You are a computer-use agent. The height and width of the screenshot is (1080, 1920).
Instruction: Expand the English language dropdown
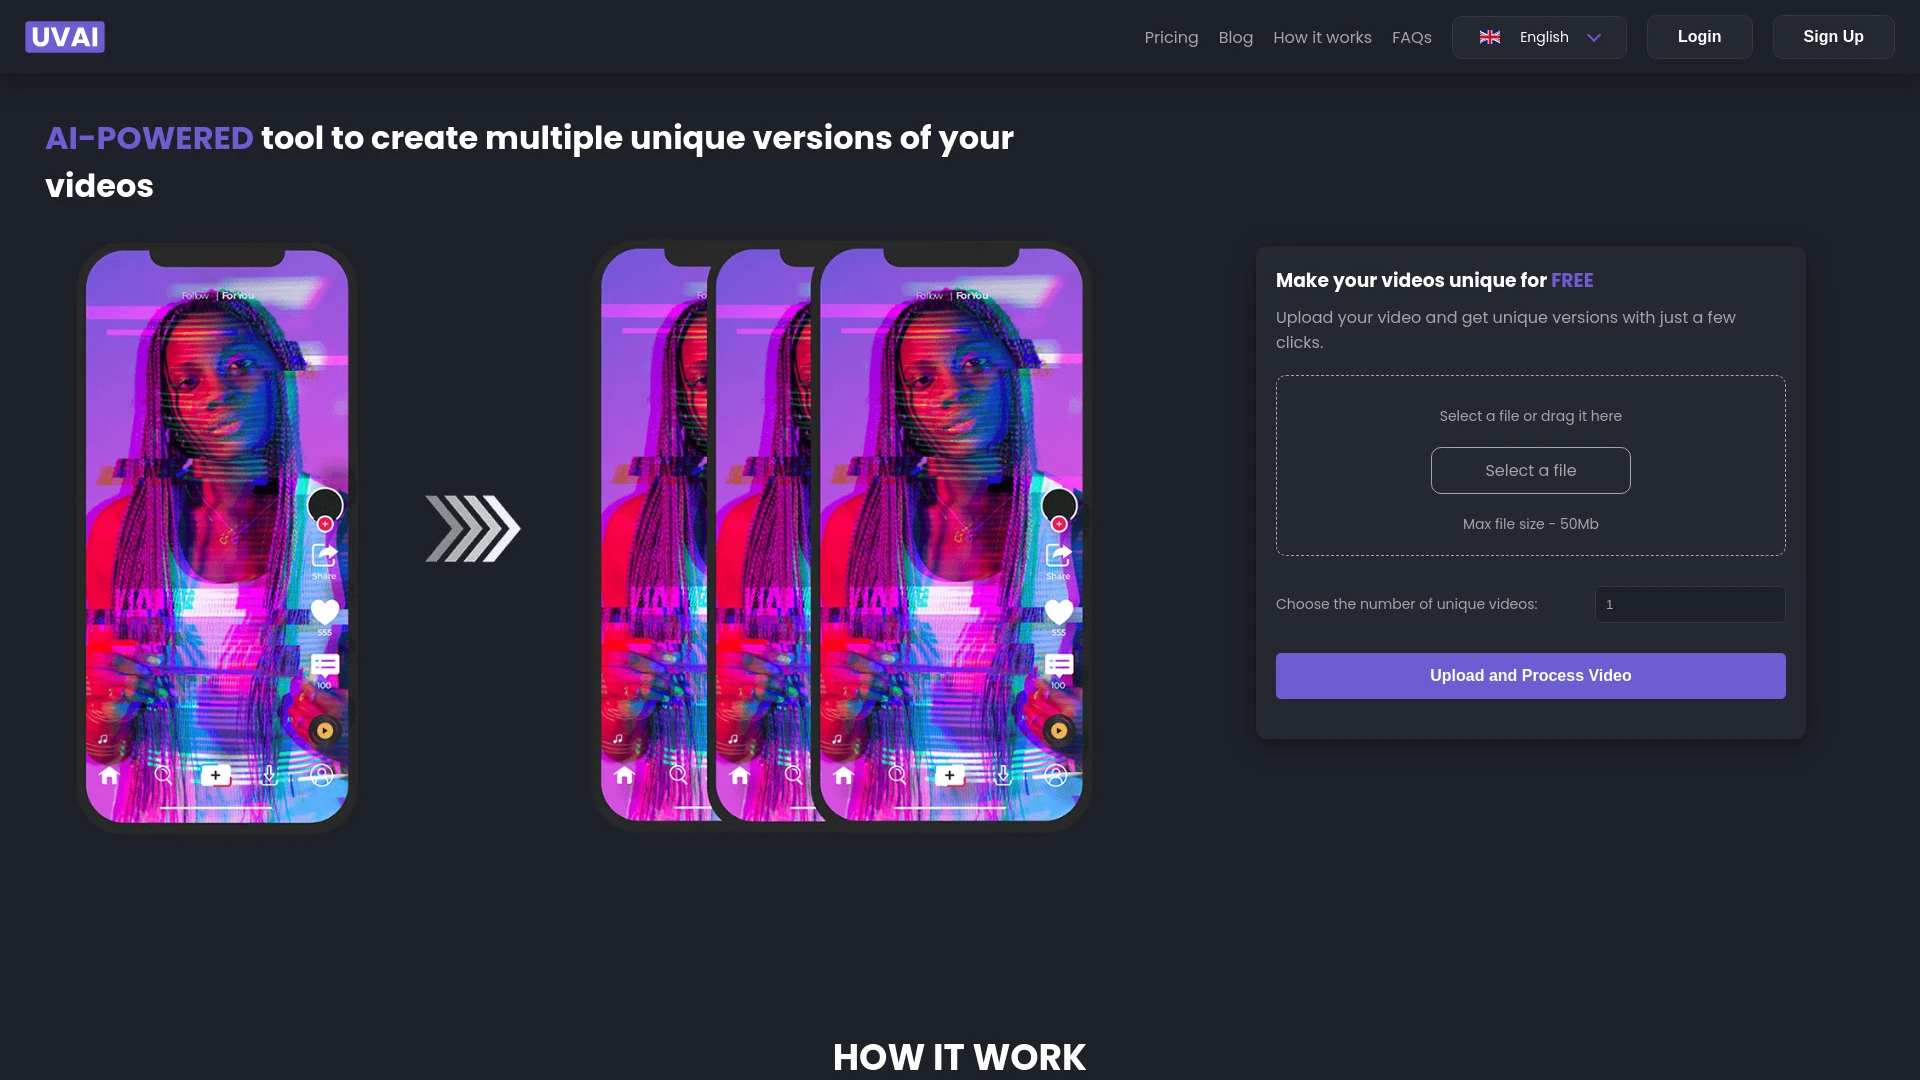point(1539,37)
